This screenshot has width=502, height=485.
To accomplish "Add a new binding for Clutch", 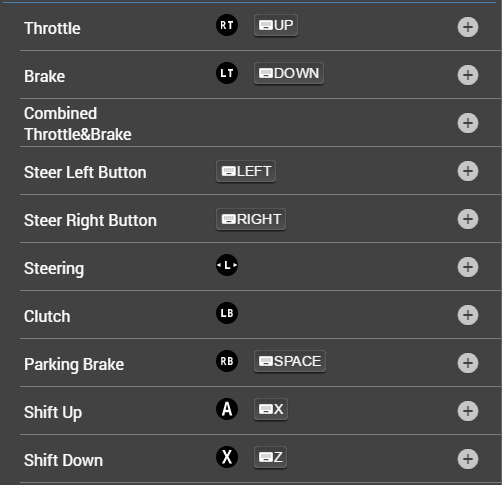I will 468,315.
